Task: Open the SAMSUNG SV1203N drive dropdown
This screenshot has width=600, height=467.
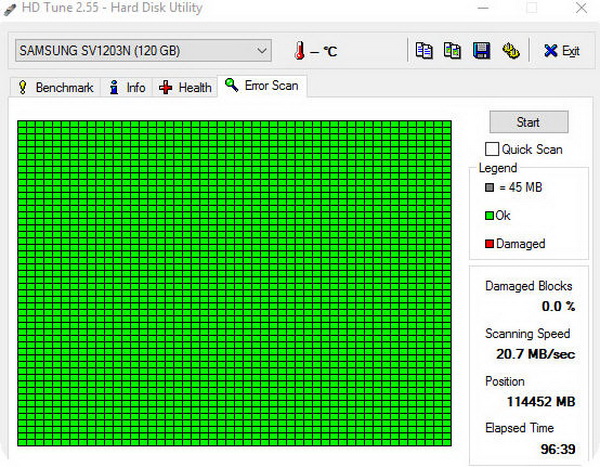Action: [142, 50]
